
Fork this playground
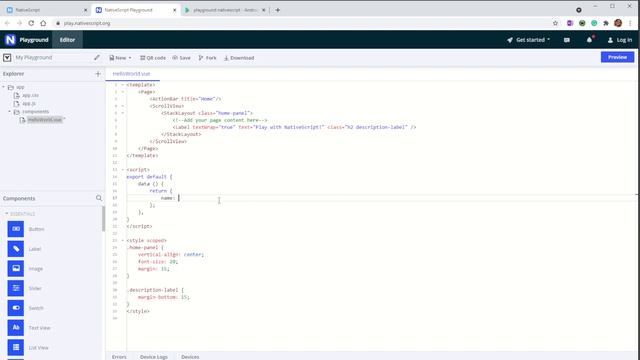click(x=207, y=58)
